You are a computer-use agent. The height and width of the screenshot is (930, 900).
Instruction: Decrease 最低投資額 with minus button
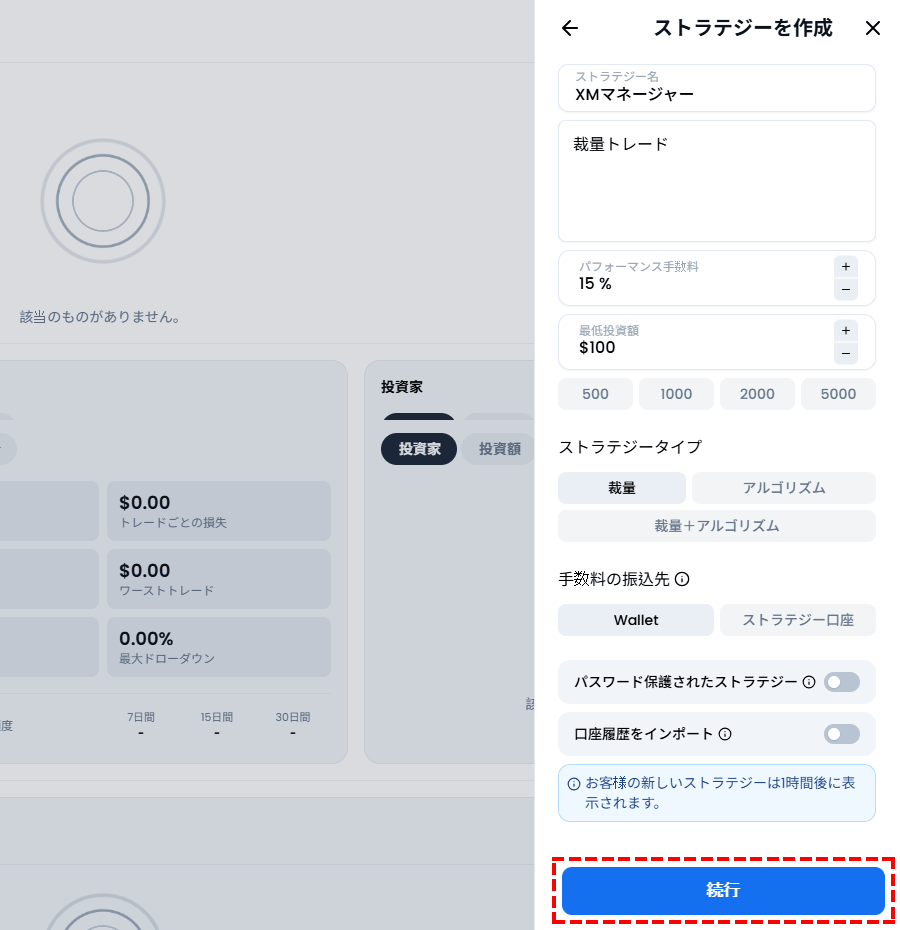845,353
